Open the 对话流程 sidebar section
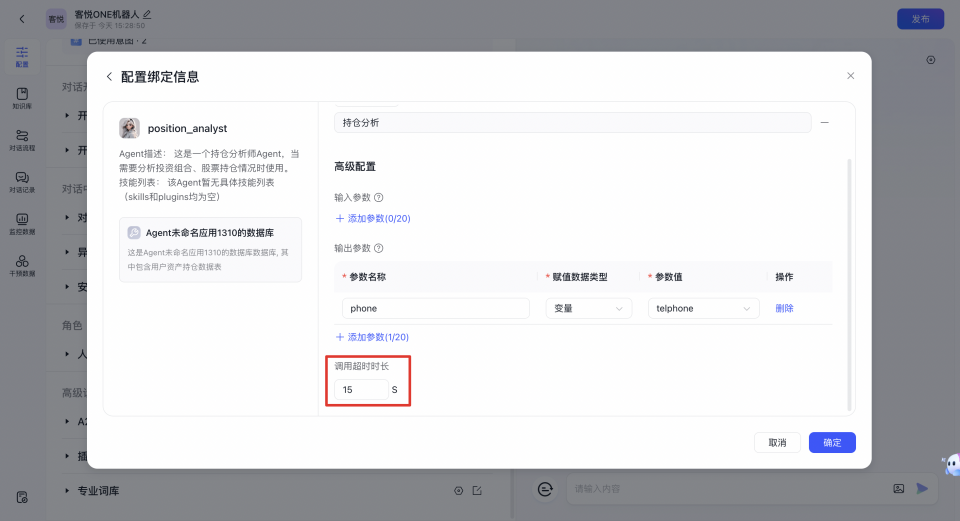960x521 pixels. point(22,140)
